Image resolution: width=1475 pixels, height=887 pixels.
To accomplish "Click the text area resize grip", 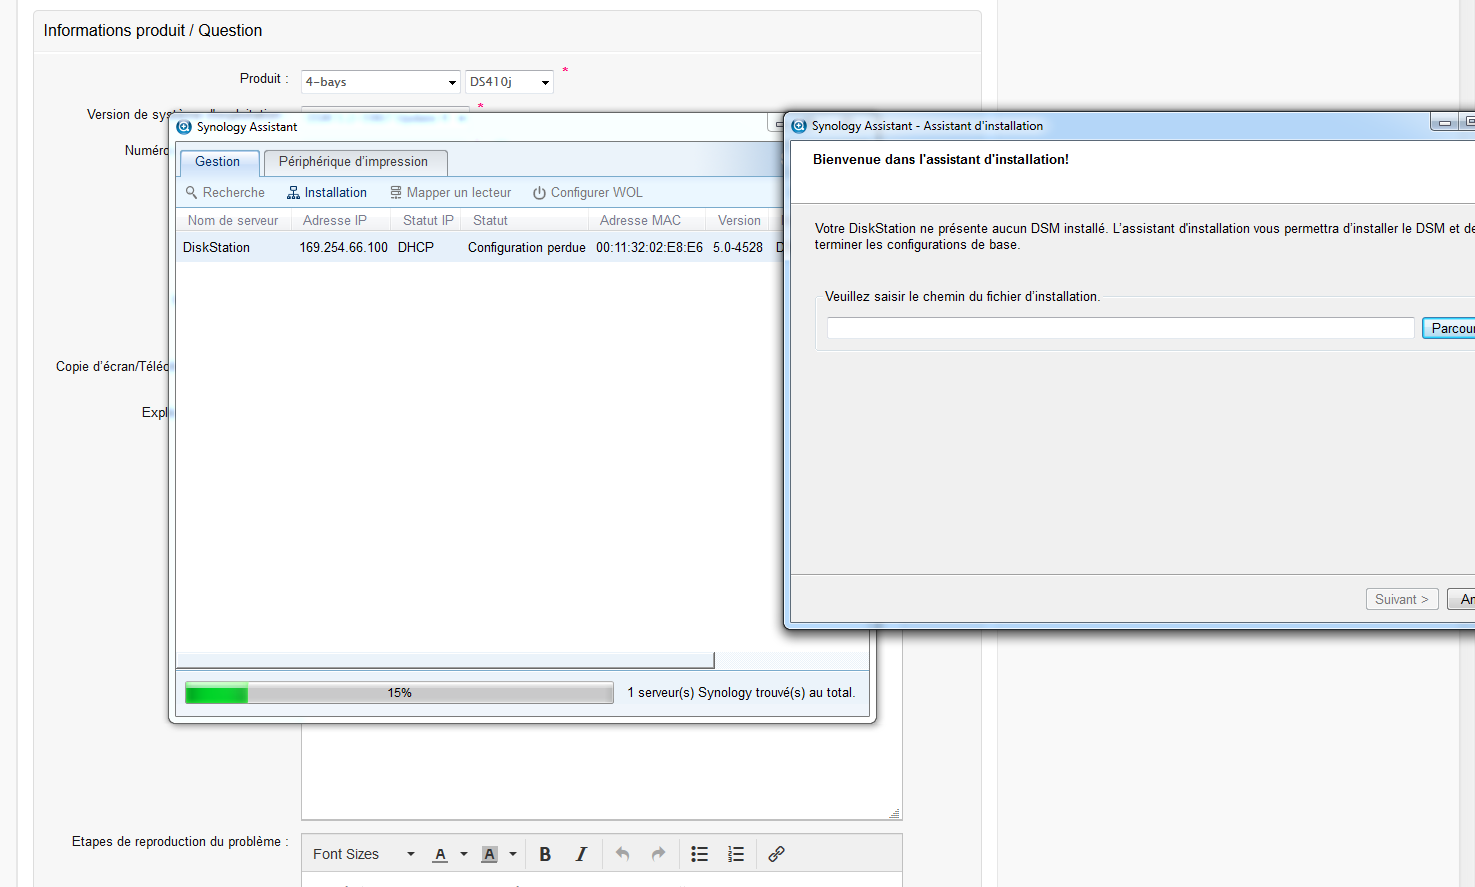I will (x=895, y=813).
